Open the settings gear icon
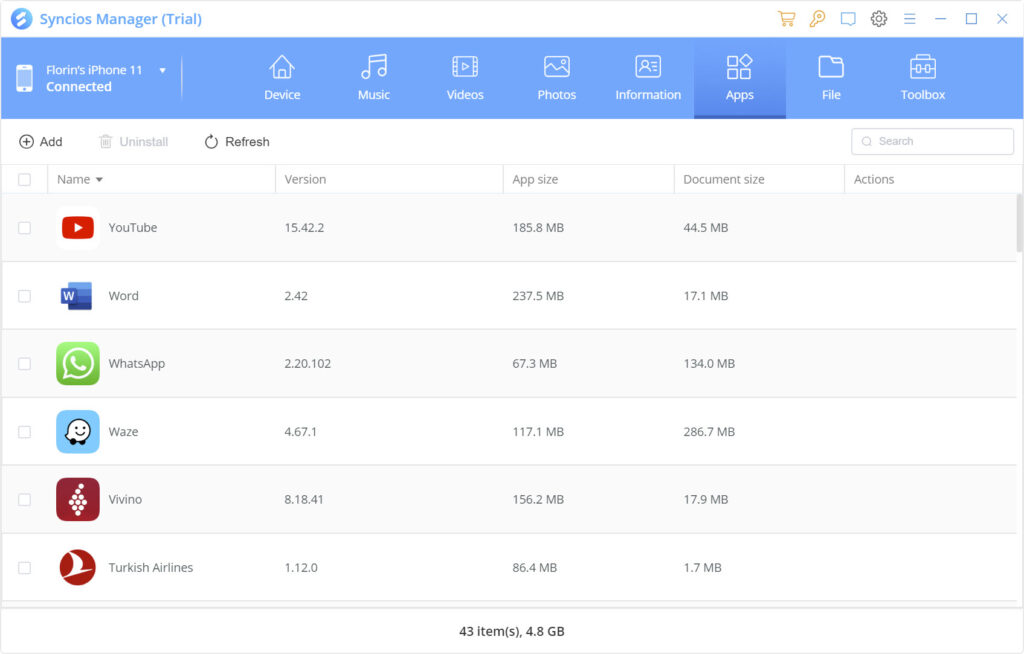Screen dimensions: 1024x654 pyautogui.click(x=879, y=19)
